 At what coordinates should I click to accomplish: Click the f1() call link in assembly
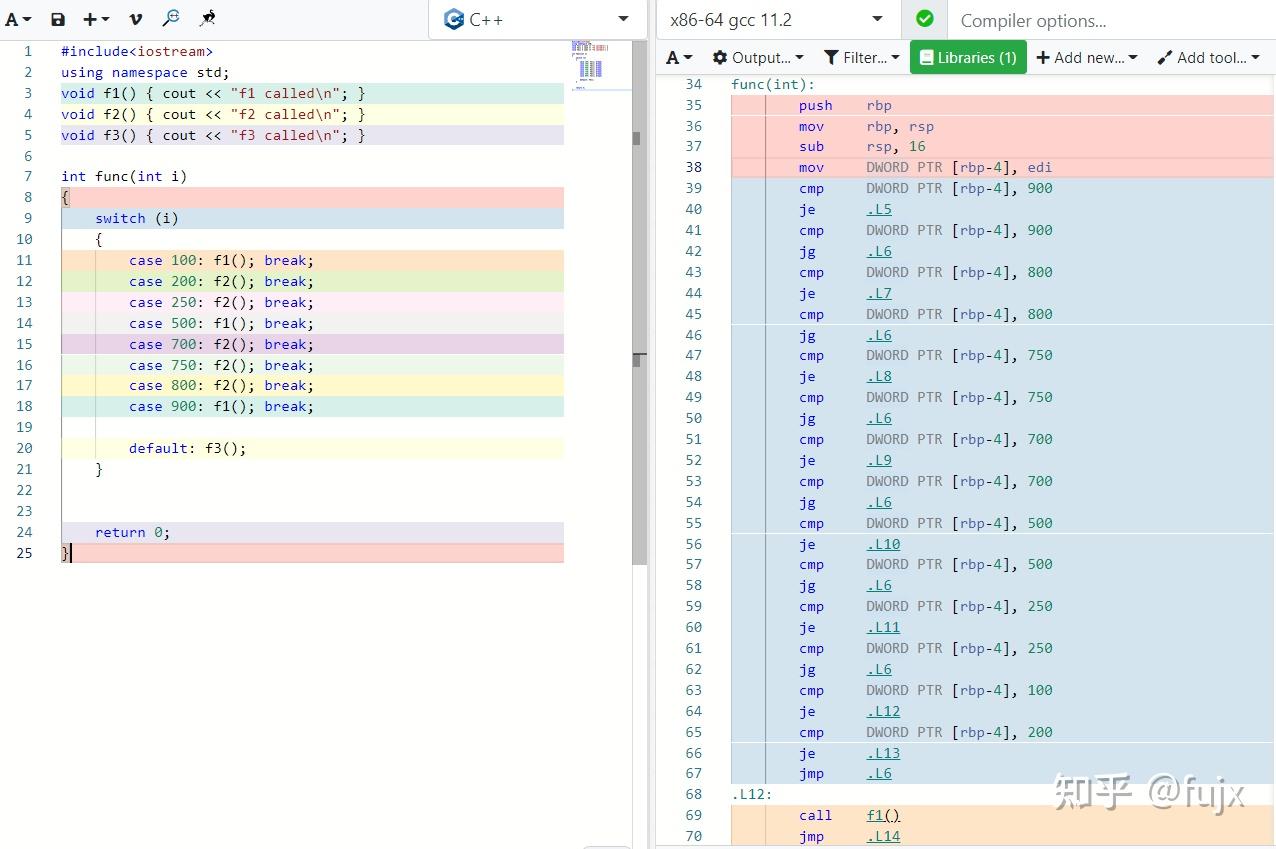pyautogui.click(x=881, y=815)
